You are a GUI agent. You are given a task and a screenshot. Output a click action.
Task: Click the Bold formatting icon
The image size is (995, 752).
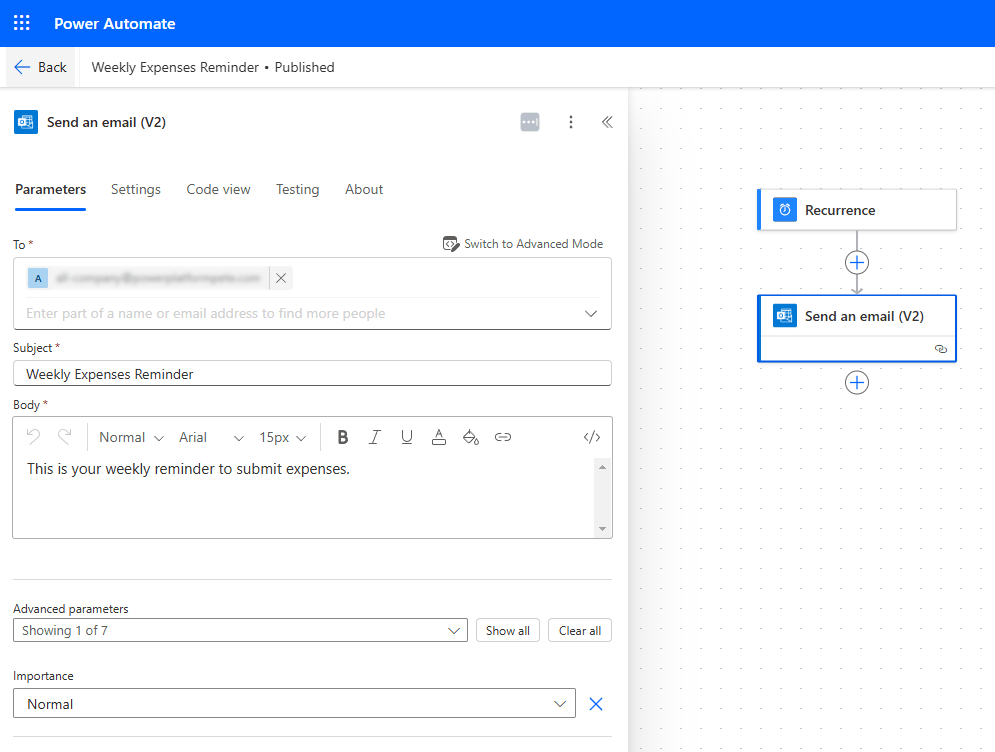tap(343, 437)
